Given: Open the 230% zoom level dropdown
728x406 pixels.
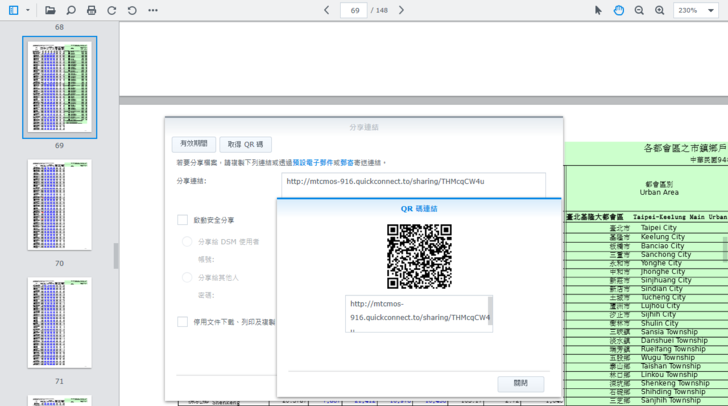Looking at the screenshot, I should point(698,10).
